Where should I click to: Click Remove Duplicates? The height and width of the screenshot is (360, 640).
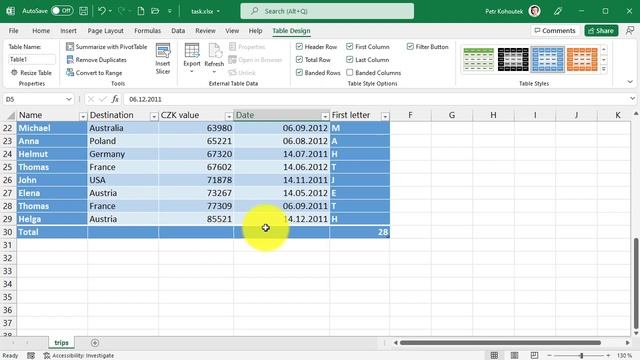tap(96, 60)
